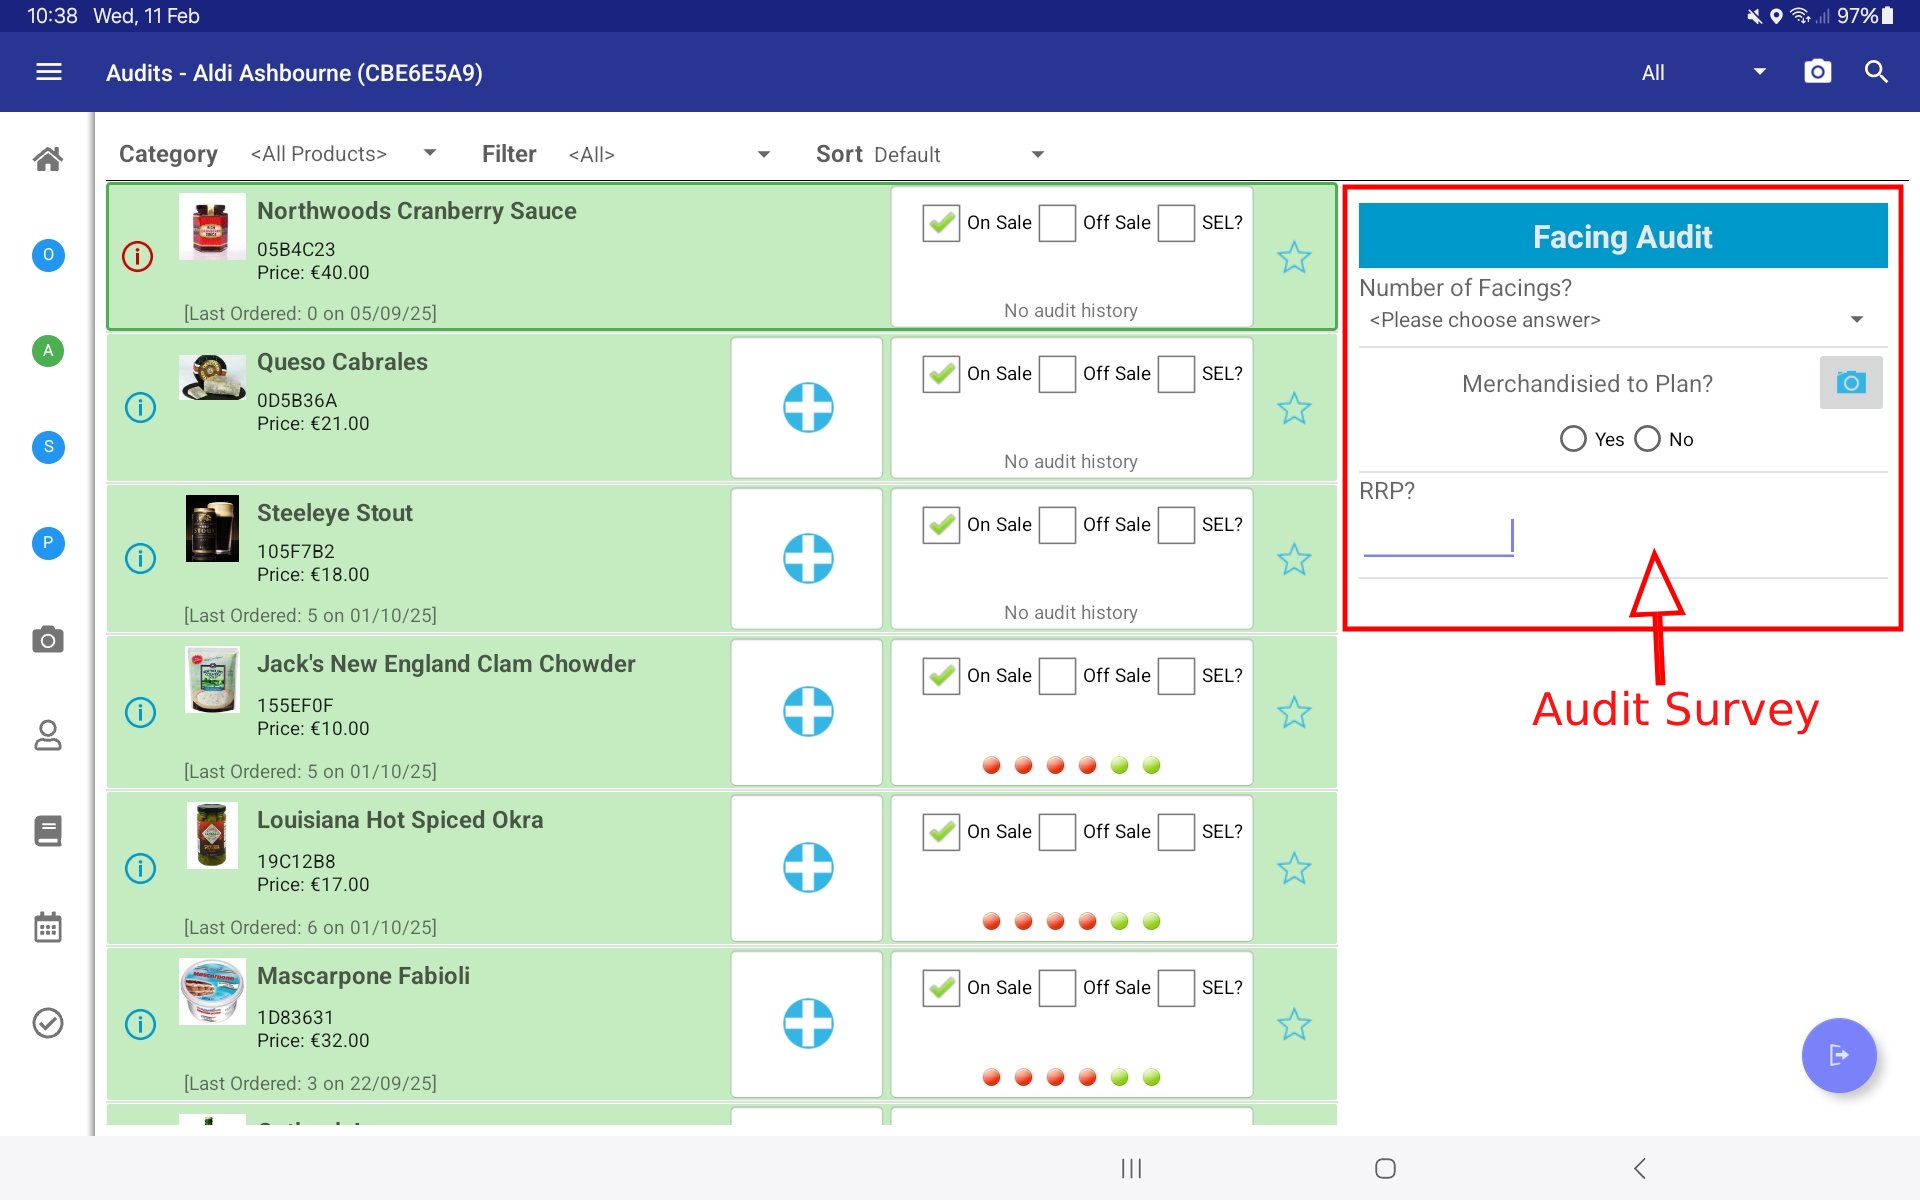Check Off Sale for Queso Cabrales

tap(1057, 374)
